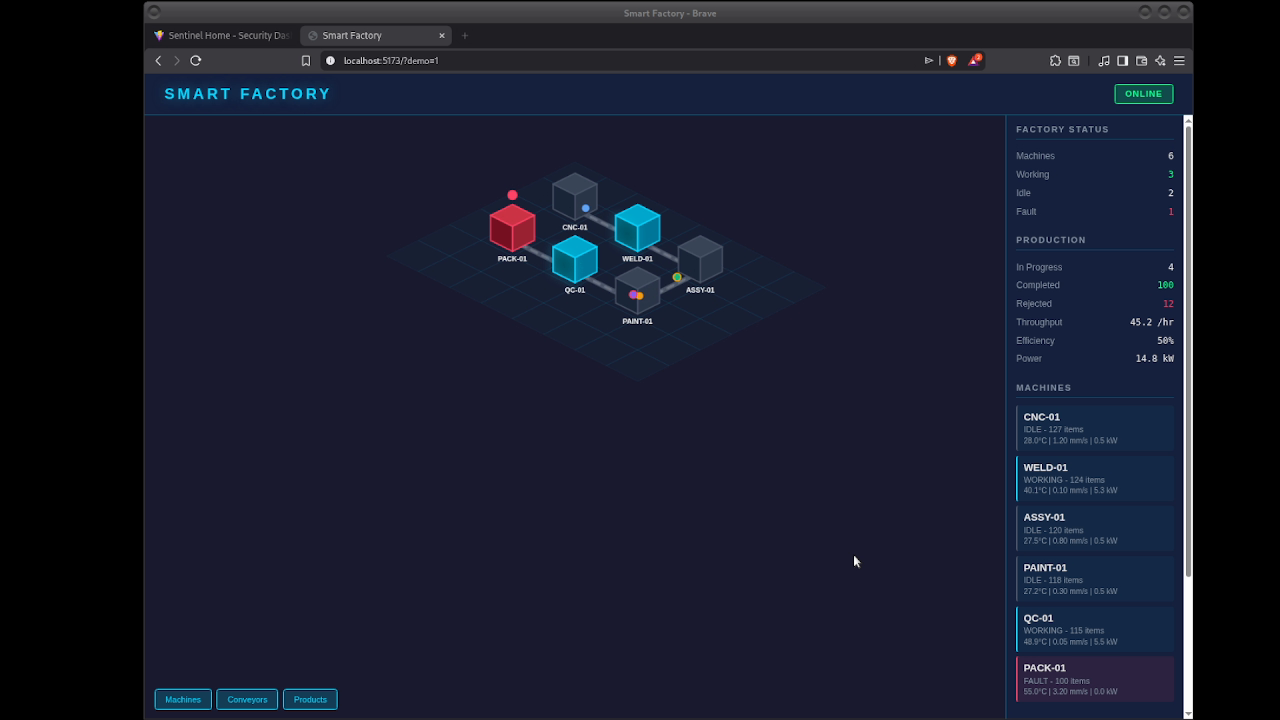Toggle the browser sidebar panel icon

(1121, 61)
